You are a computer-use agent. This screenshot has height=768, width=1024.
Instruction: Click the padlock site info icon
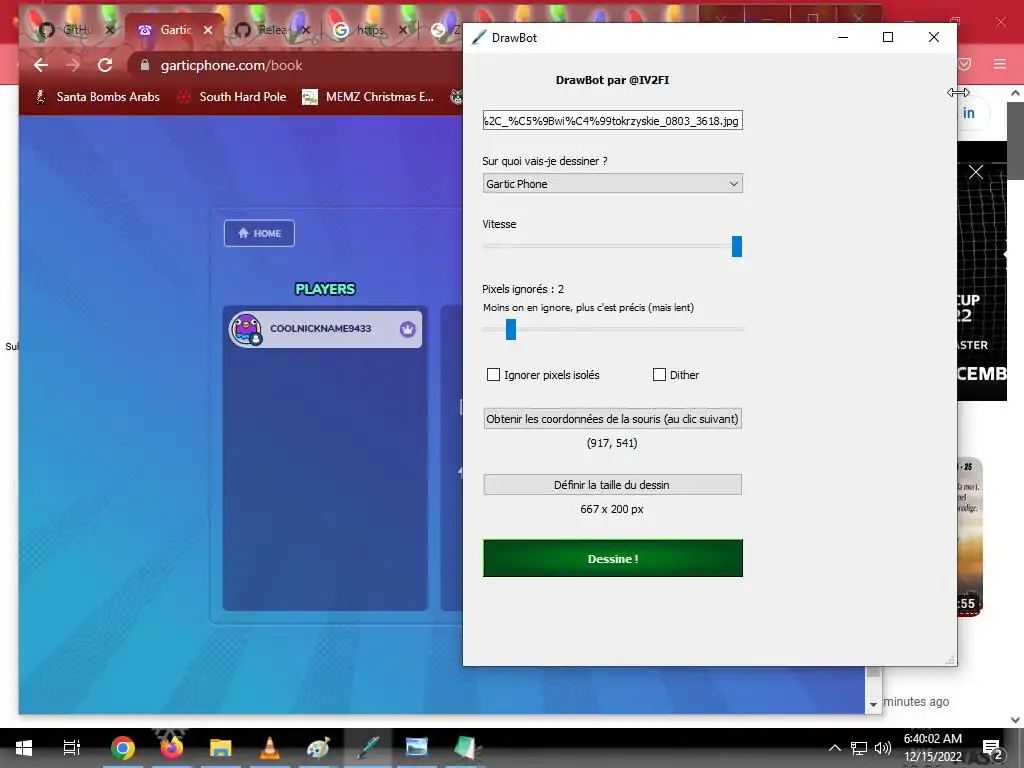coord(145,65)
